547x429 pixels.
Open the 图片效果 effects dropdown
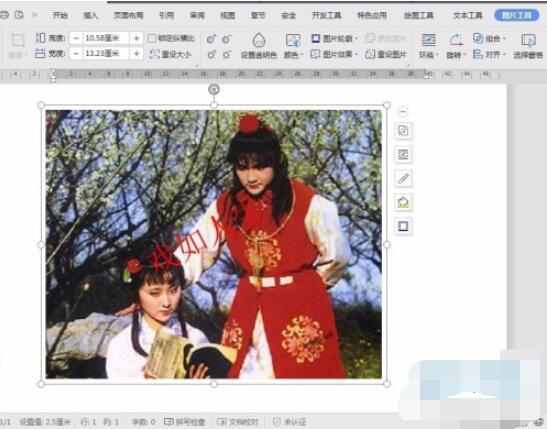pos(334,54)
